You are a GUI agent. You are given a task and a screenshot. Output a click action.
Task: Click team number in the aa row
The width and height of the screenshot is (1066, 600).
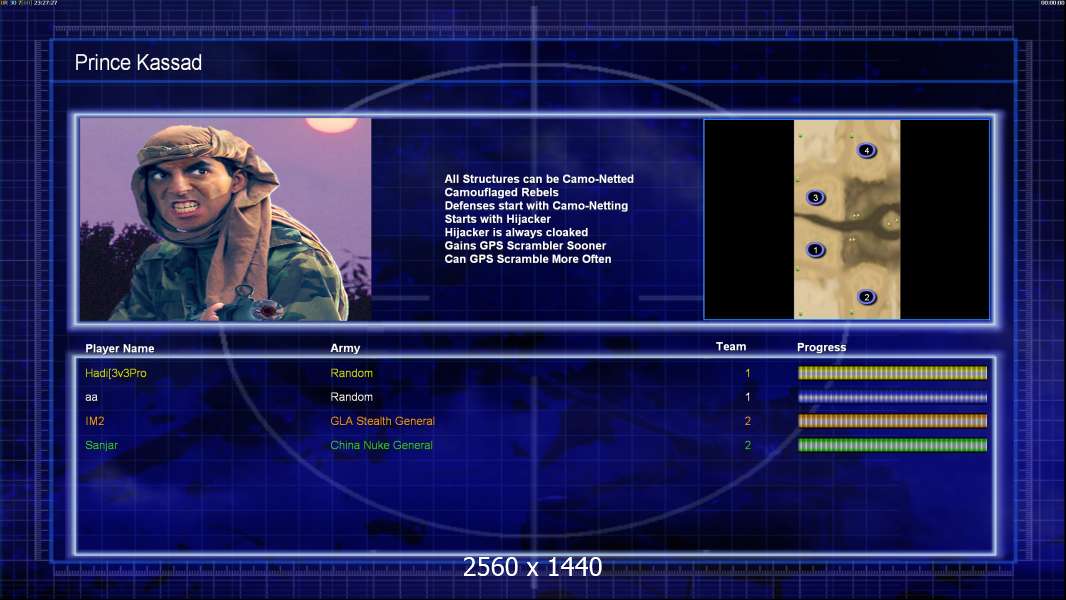tap(748, 397)
